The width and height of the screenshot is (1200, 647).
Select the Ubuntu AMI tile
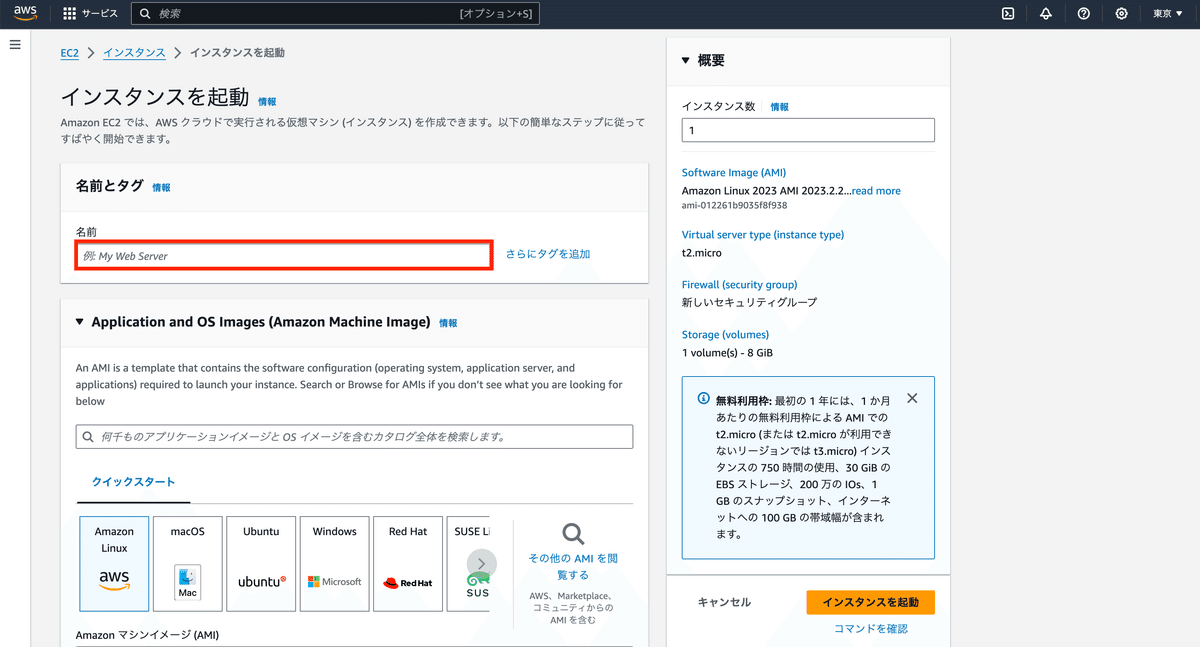click(261, 564)
